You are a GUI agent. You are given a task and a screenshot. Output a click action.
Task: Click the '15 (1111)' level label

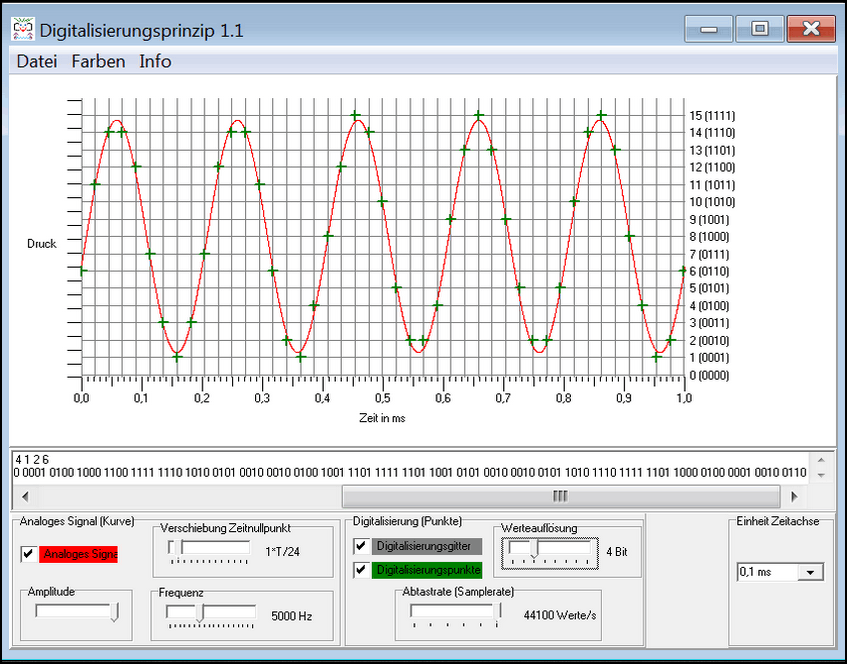click(712, 116)
